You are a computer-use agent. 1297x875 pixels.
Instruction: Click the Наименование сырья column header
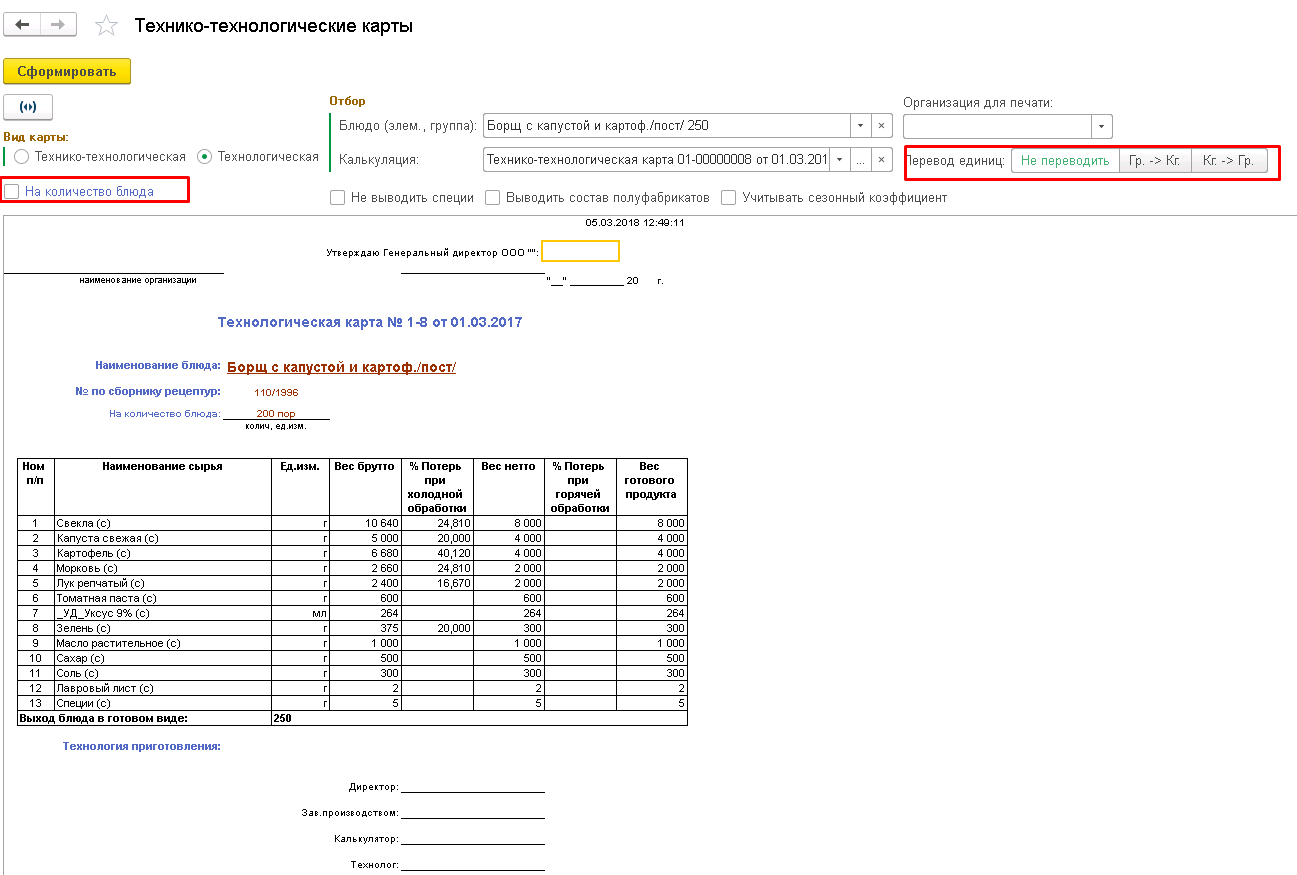163,487
